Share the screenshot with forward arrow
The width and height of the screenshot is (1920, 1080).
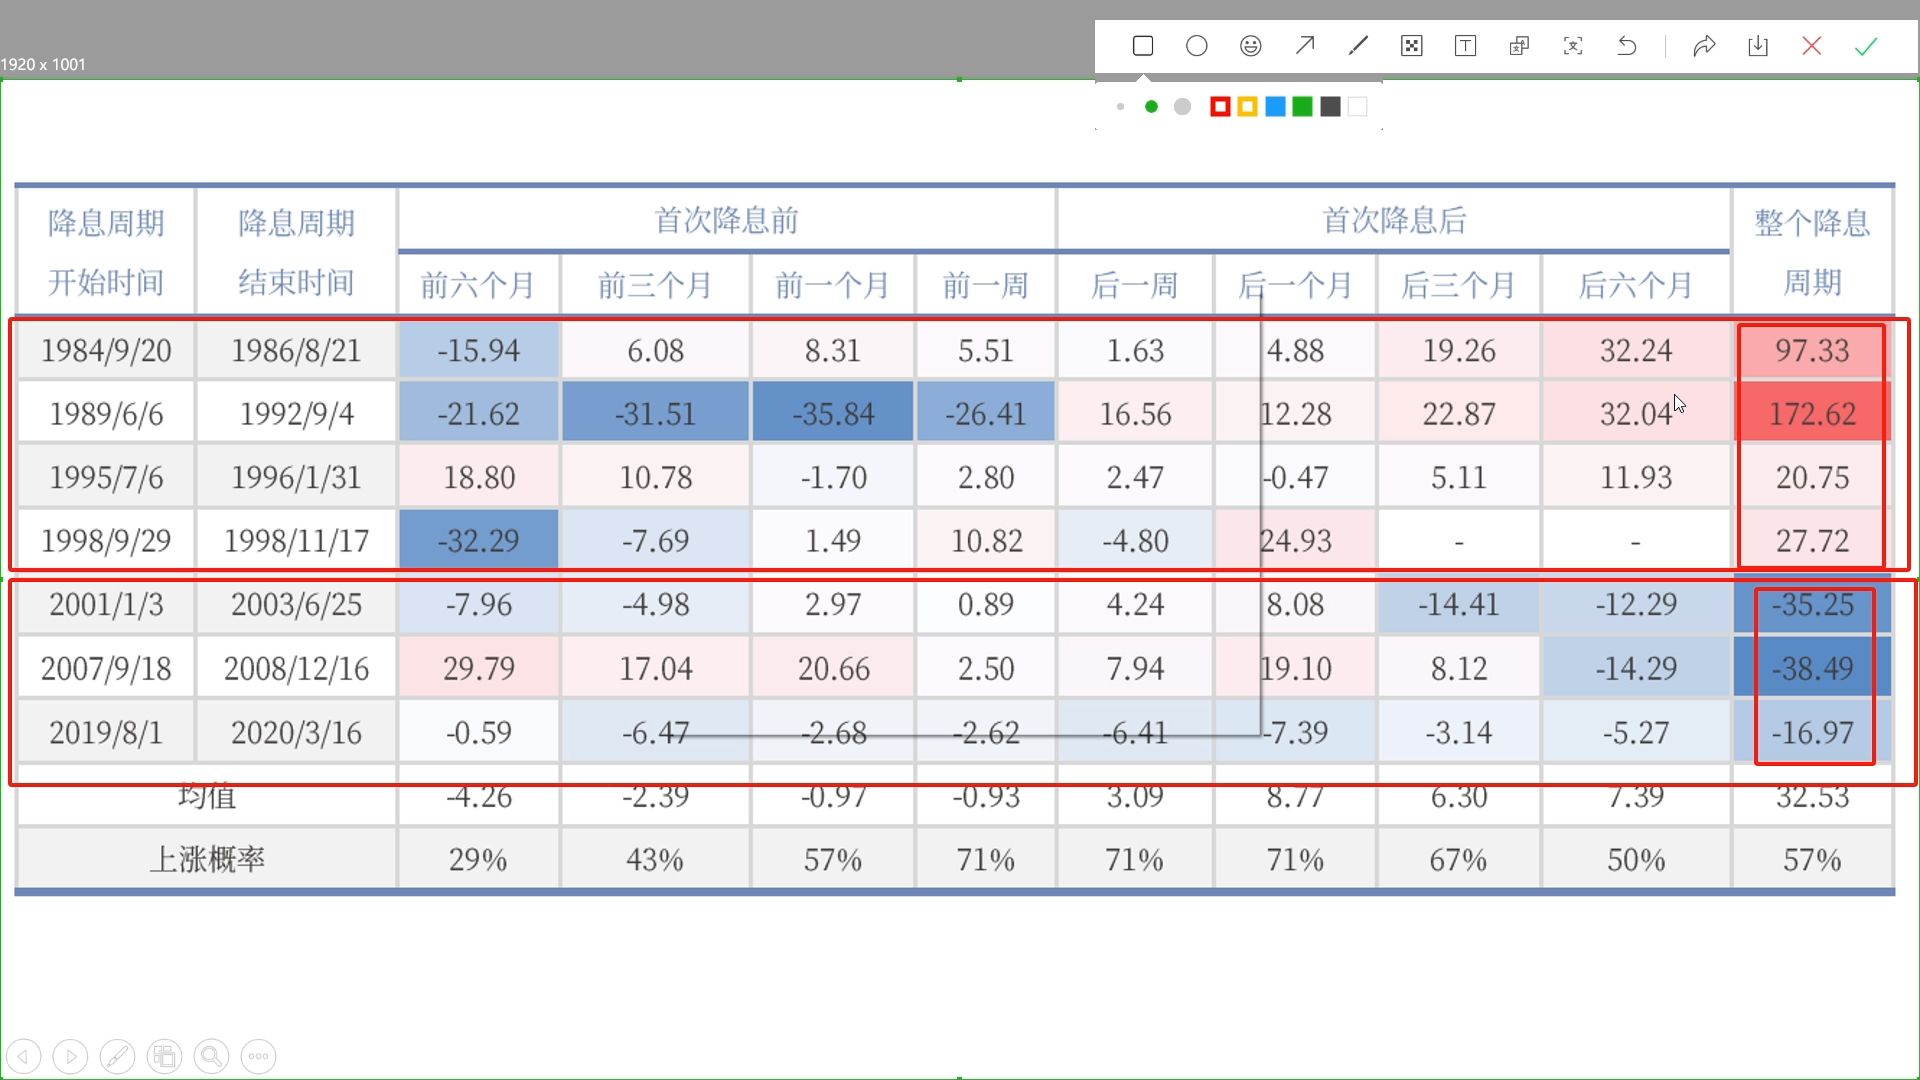point(1704,46)
